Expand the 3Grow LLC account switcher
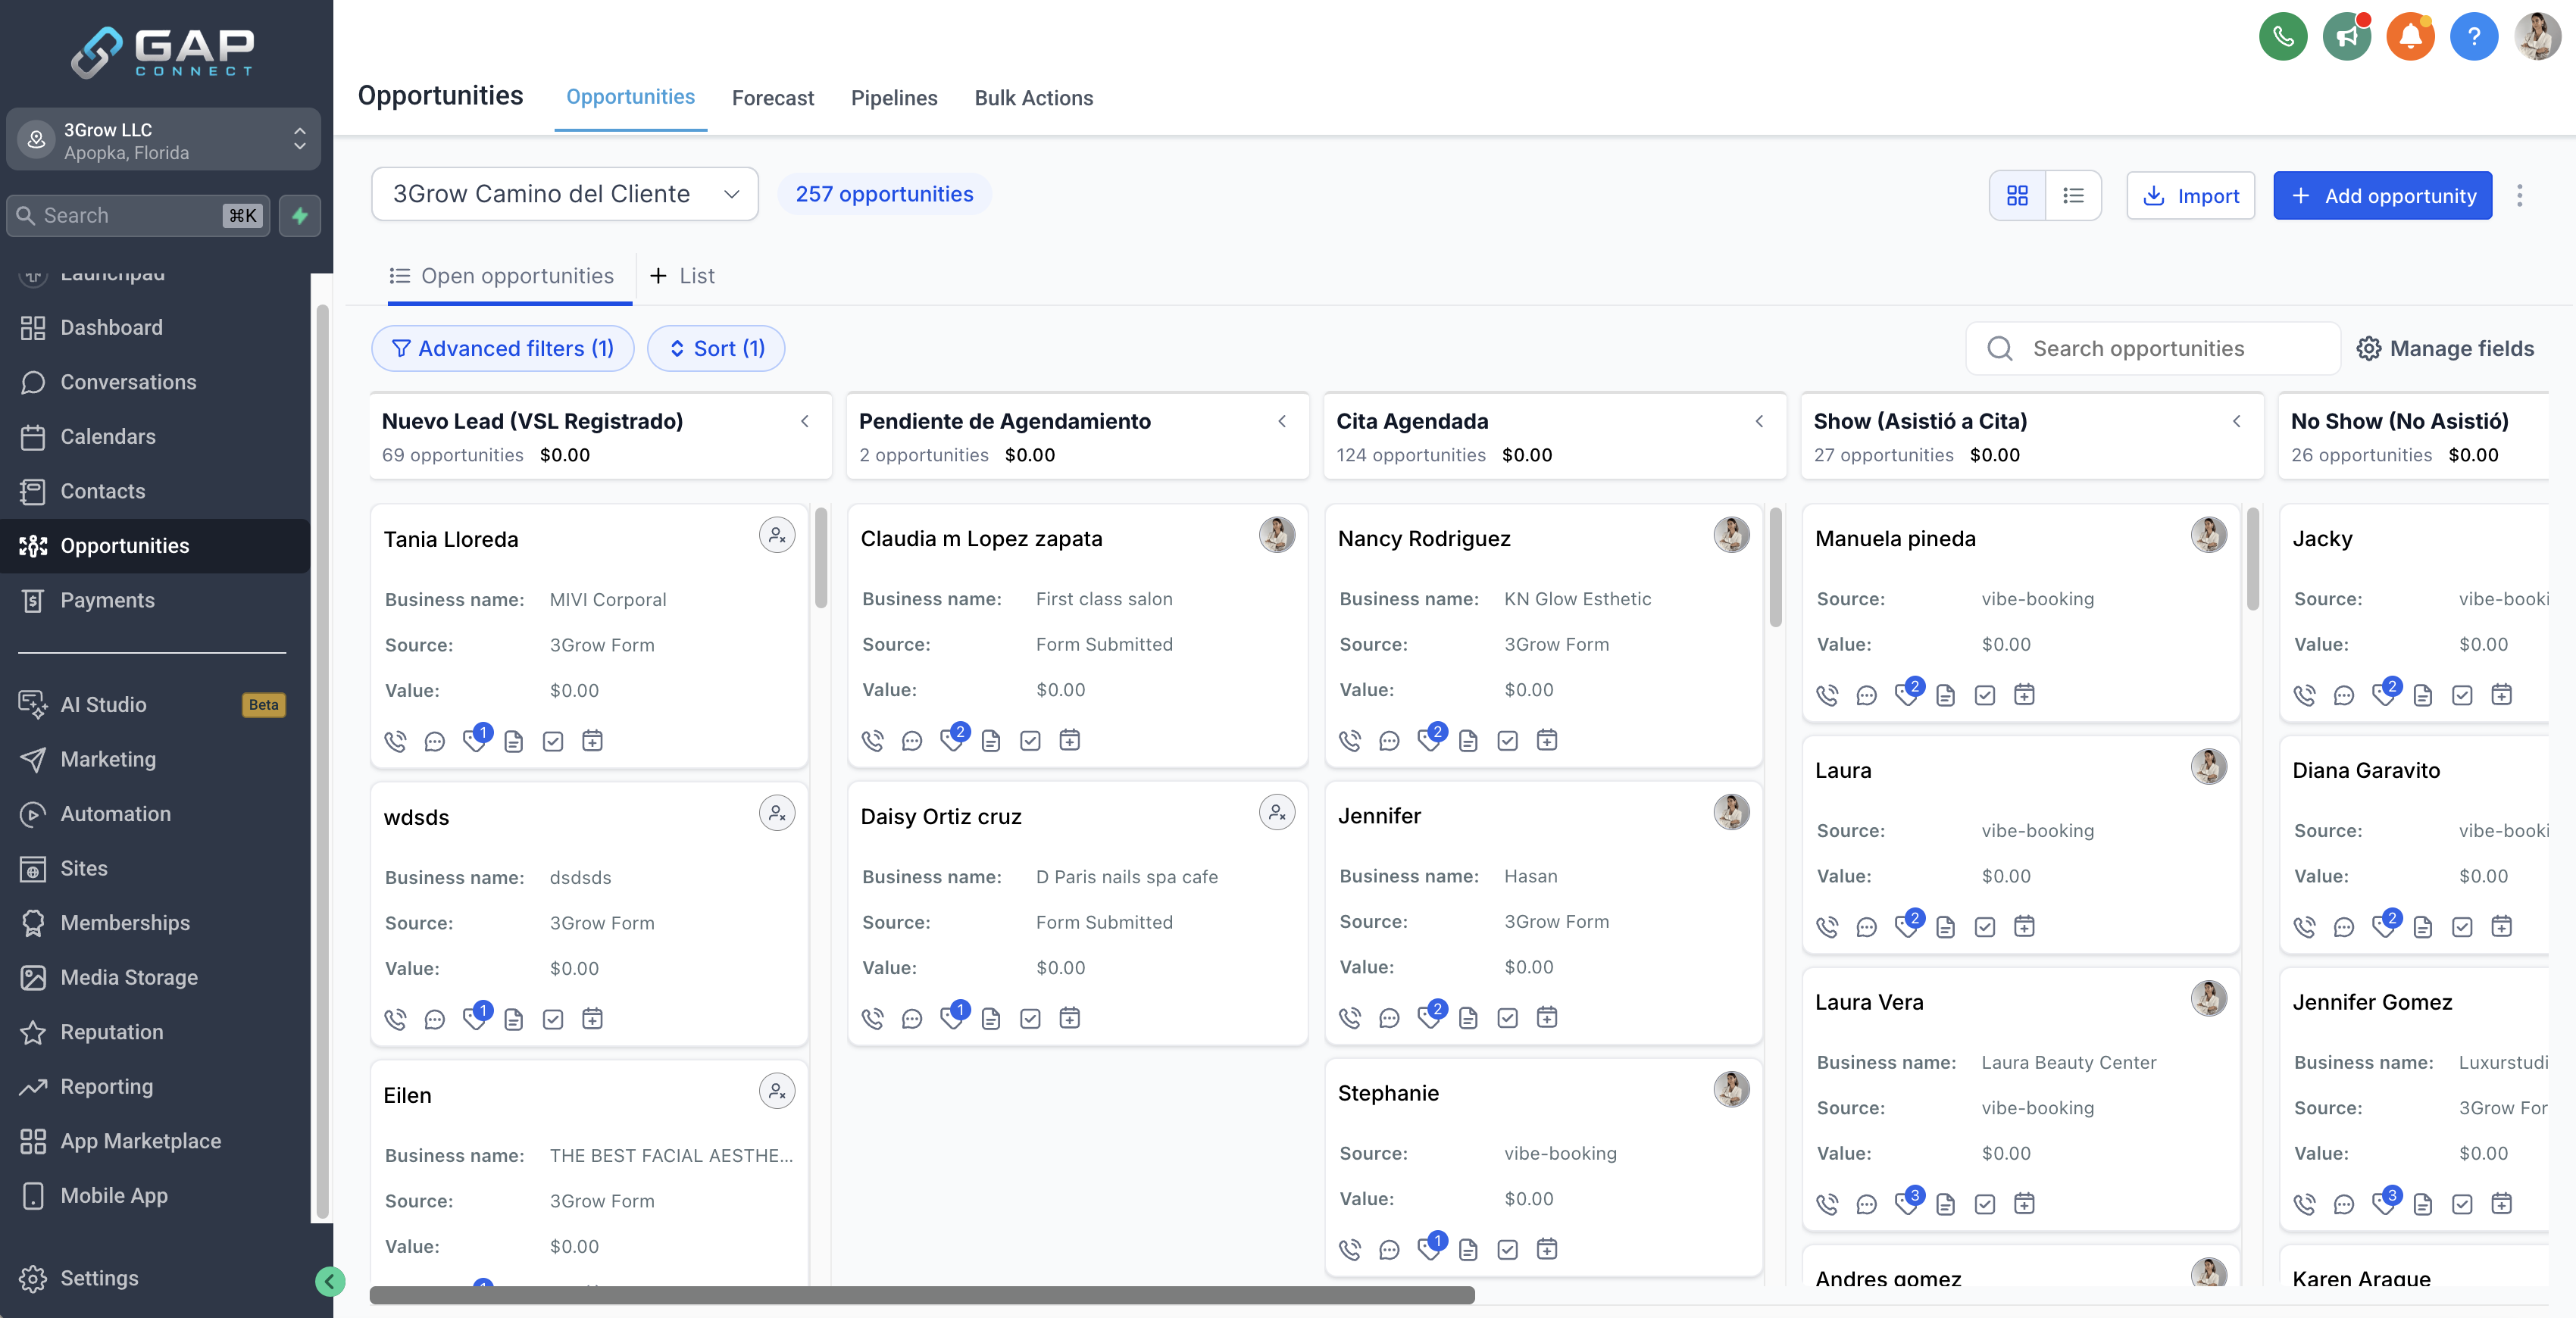Screen dimensions: 2576x1318 point(164,140)
